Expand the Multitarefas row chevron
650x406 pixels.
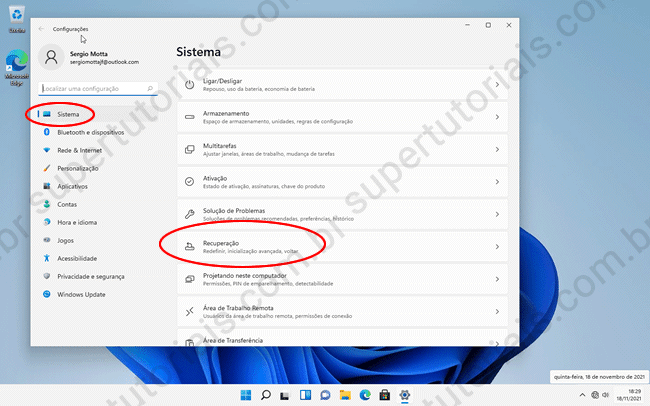pyautogui.click(x=497, y=149)
